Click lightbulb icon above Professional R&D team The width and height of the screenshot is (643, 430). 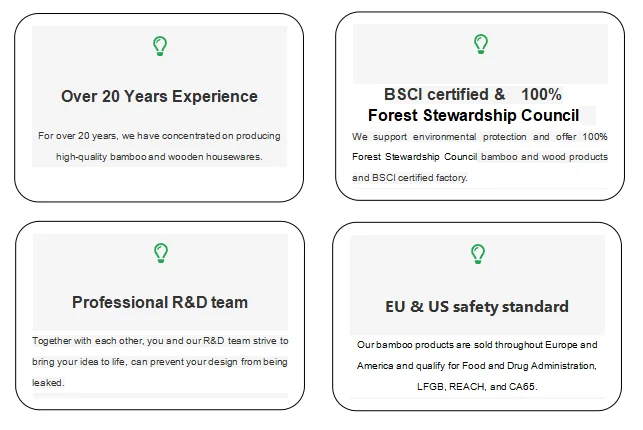(x=161, y=253)
